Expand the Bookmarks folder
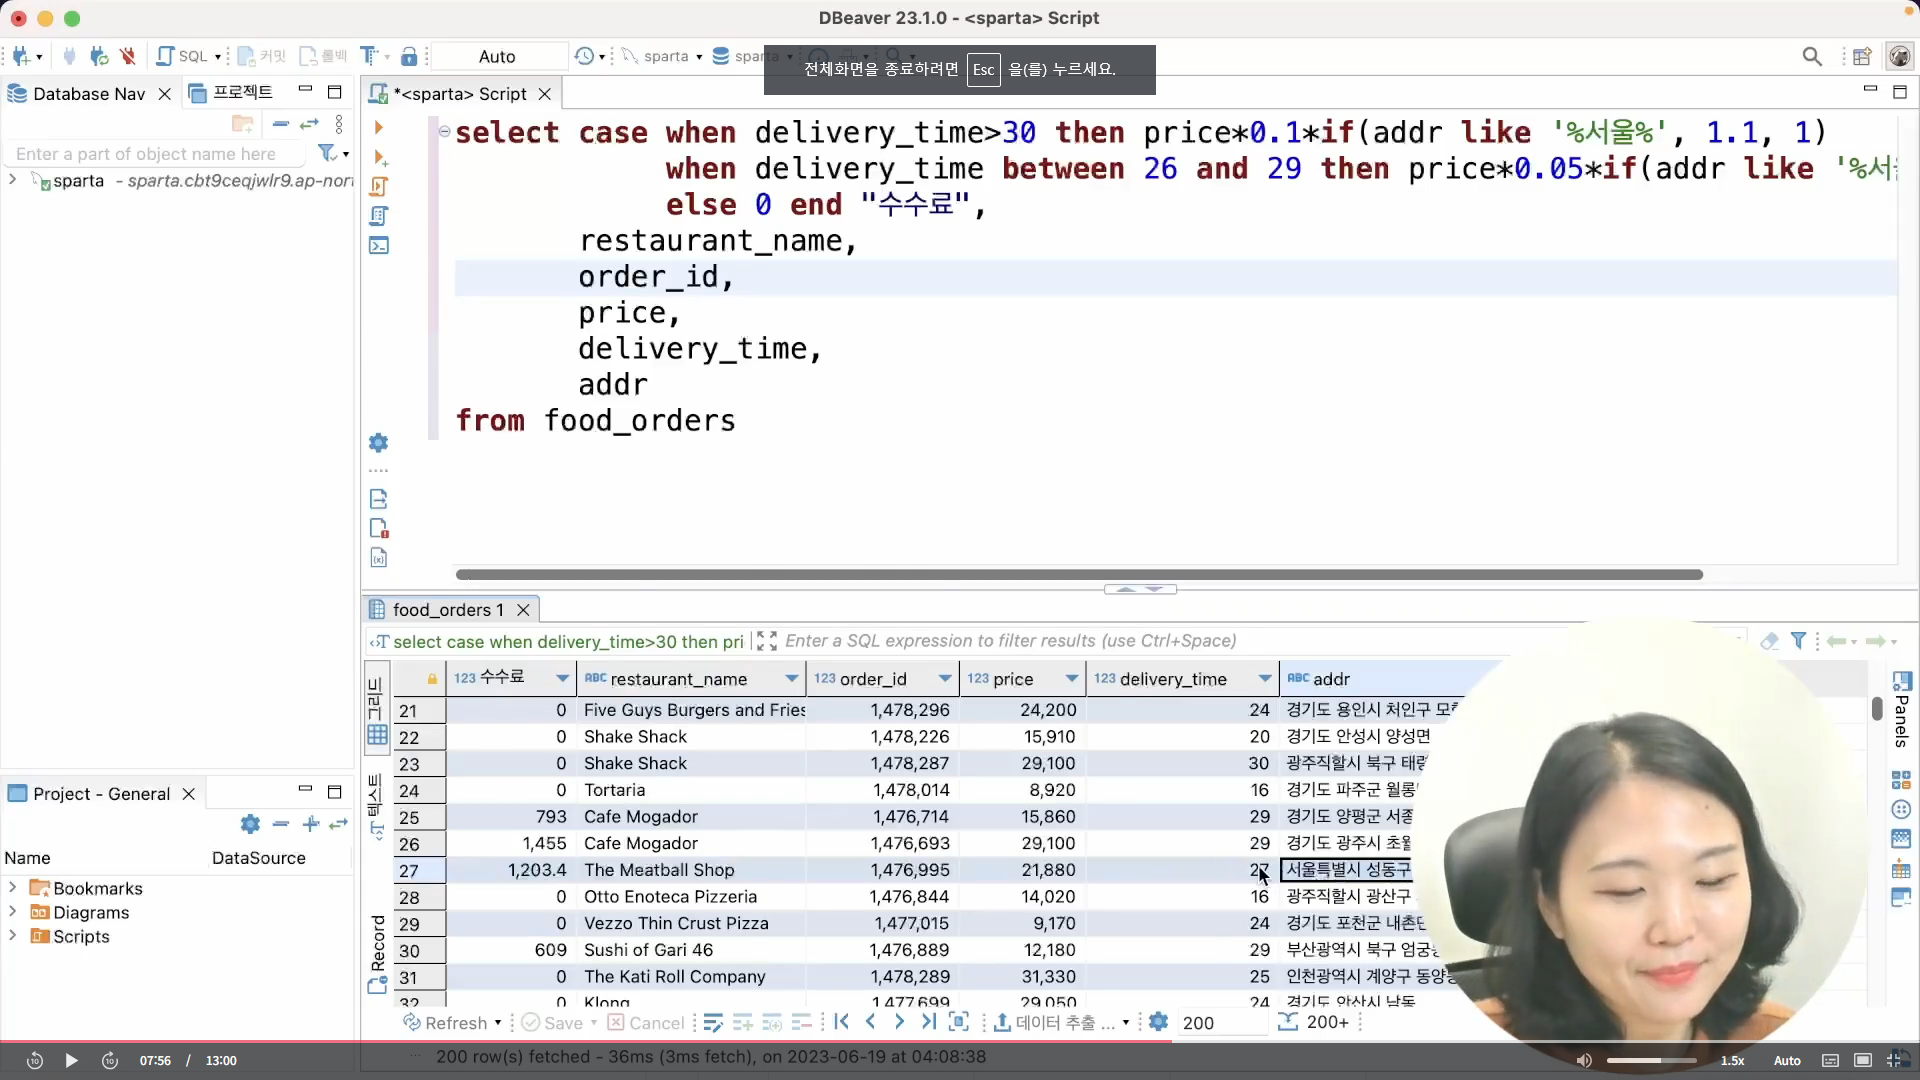This screenshot has height=1080, width=1920. pyautogui.click(x=12, y=887)
